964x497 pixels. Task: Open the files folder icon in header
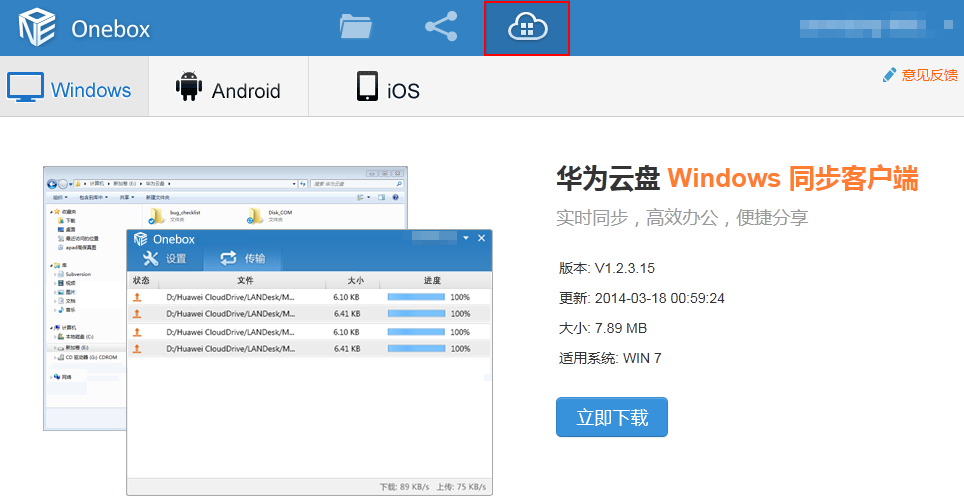coord(356,27)
